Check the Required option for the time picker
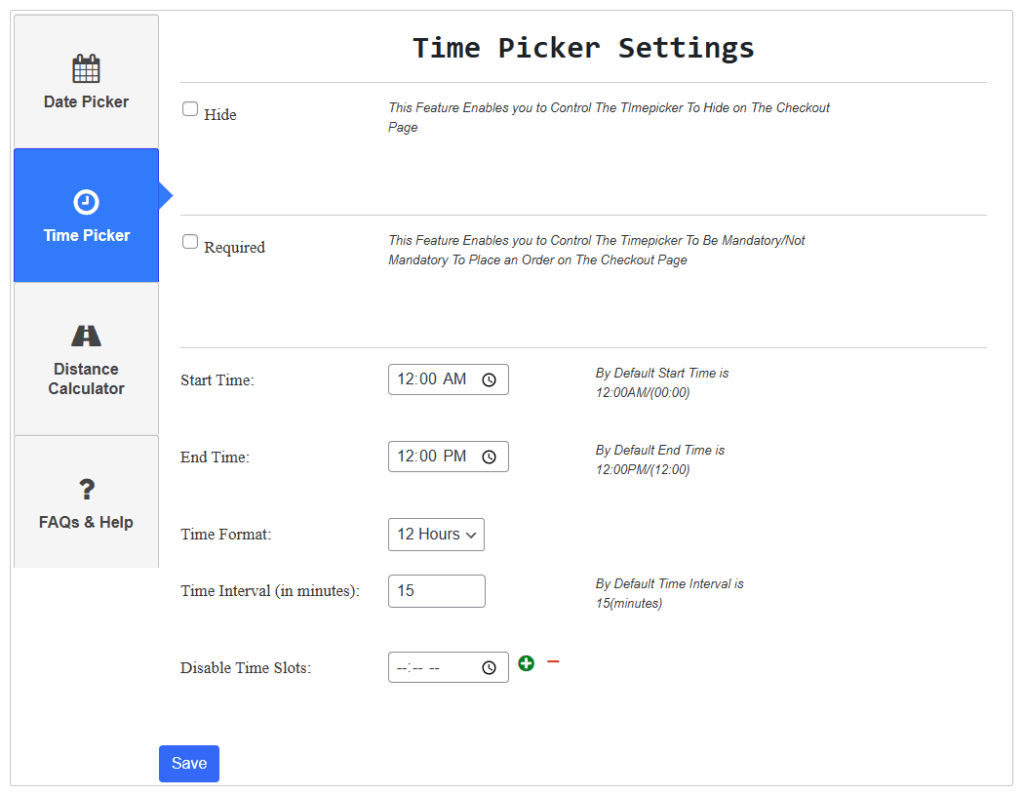1024x796 pixels. [189, 241]
